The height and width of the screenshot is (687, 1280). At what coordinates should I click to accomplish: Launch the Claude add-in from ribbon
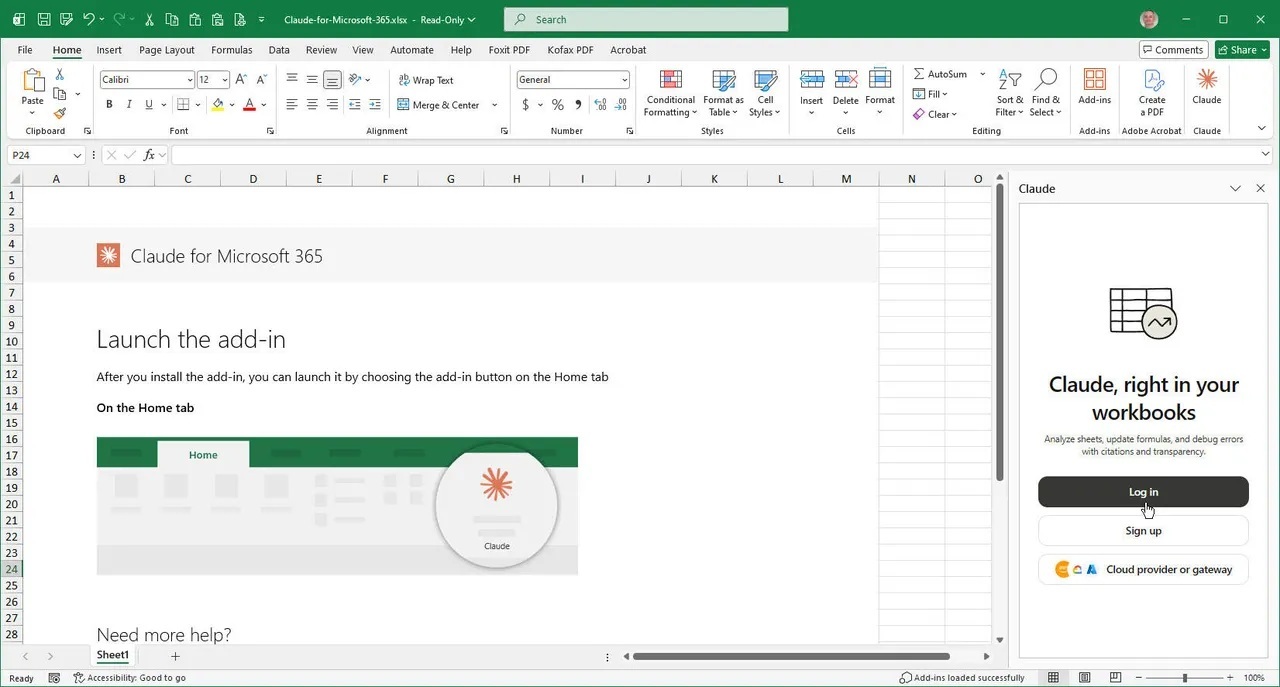click(1207, 88)
